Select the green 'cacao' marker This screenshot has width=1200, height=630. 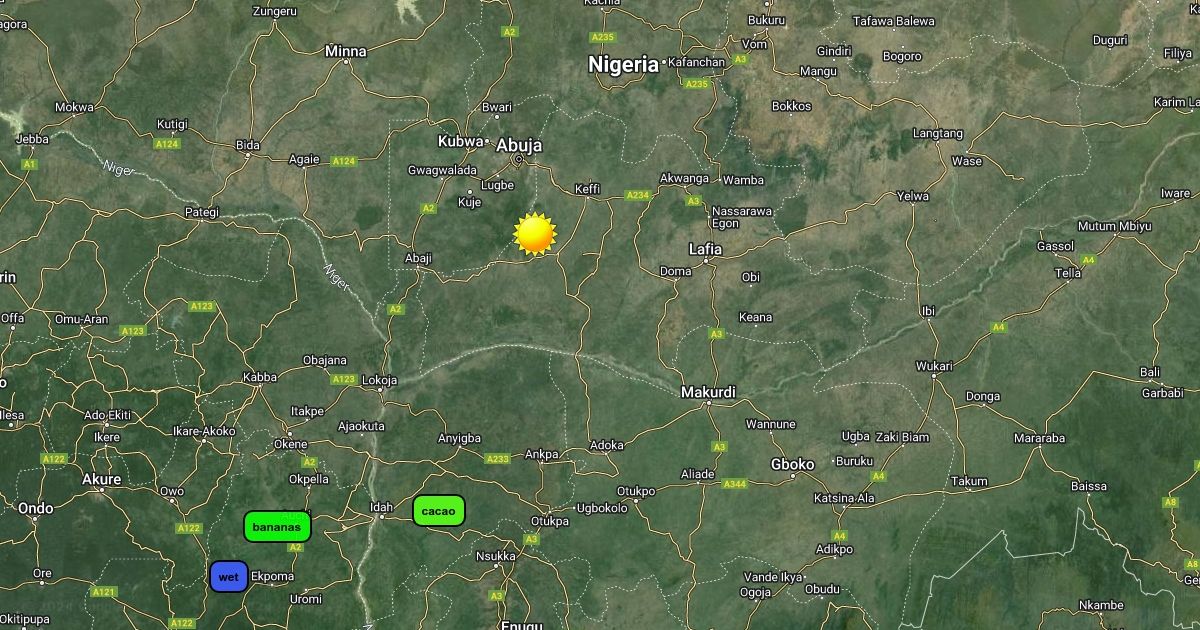[x=439, y=511]
